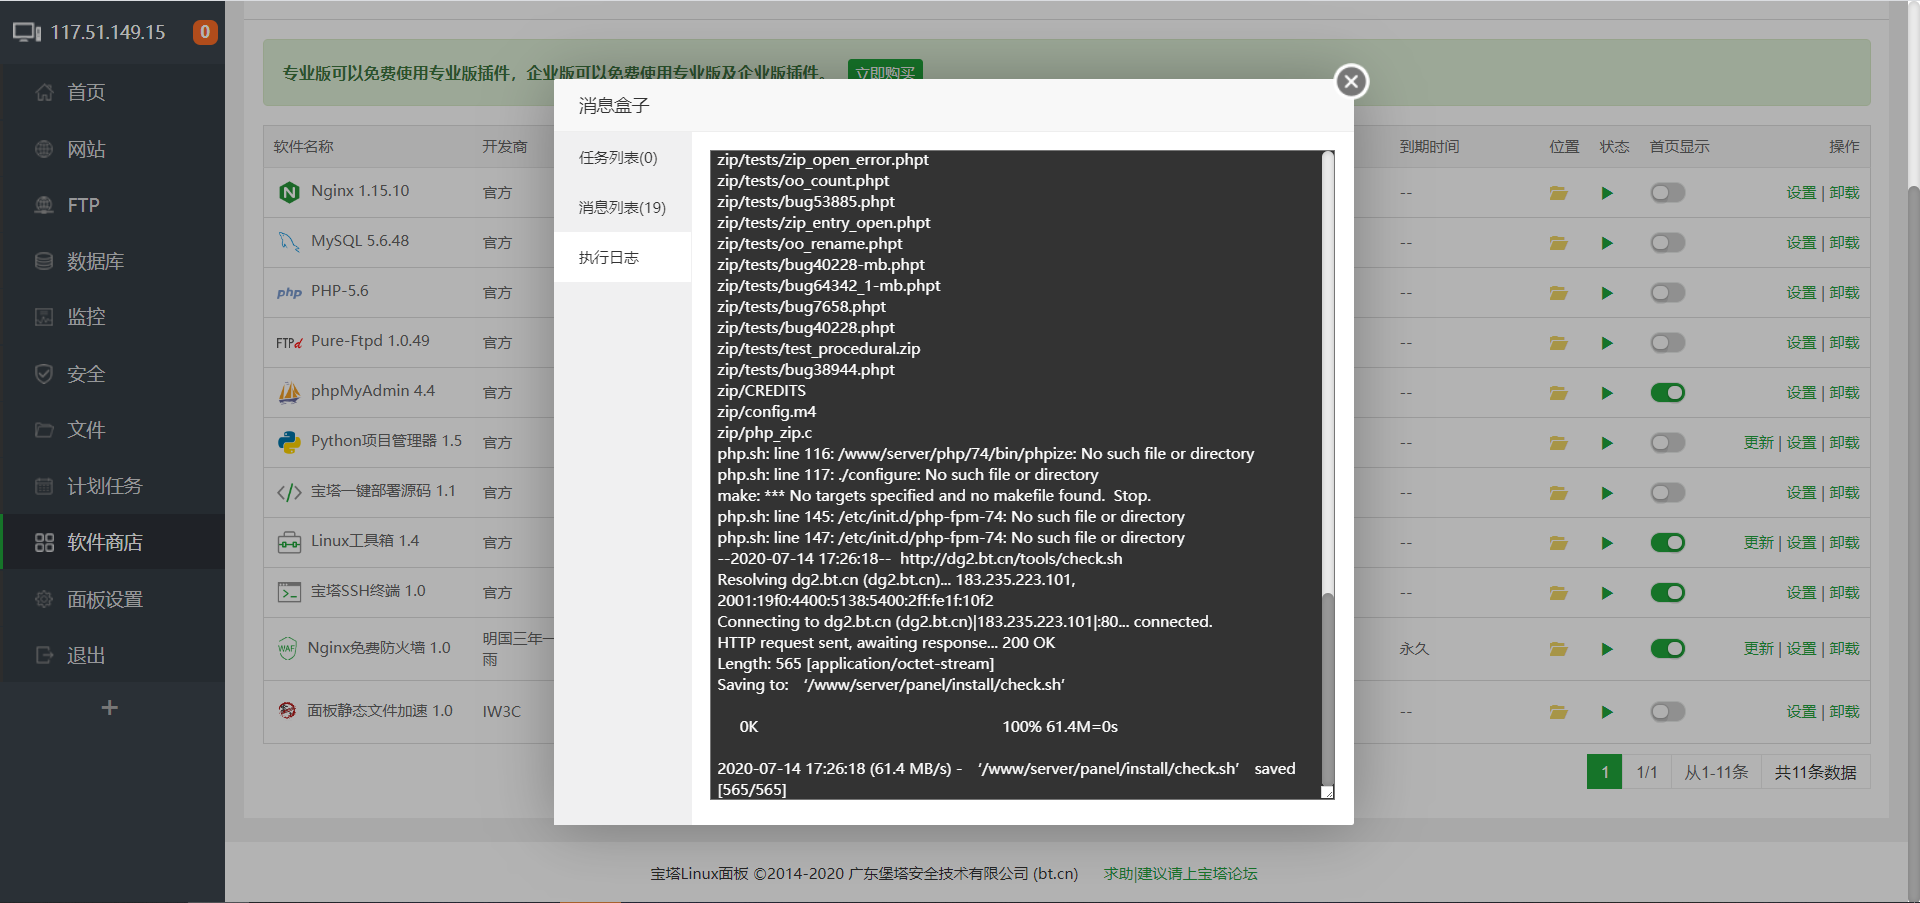Image resolution: width=1920 pixels, height=903 pixels.
Task: Click the plus icon below sidebar menu
Action: (x=110, y=708)
